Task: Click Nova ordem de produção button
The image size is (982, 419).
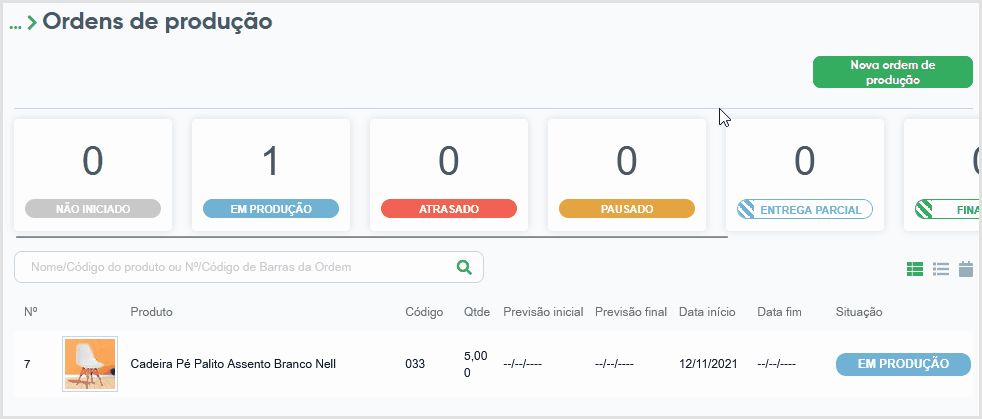Action: (892, 72)
